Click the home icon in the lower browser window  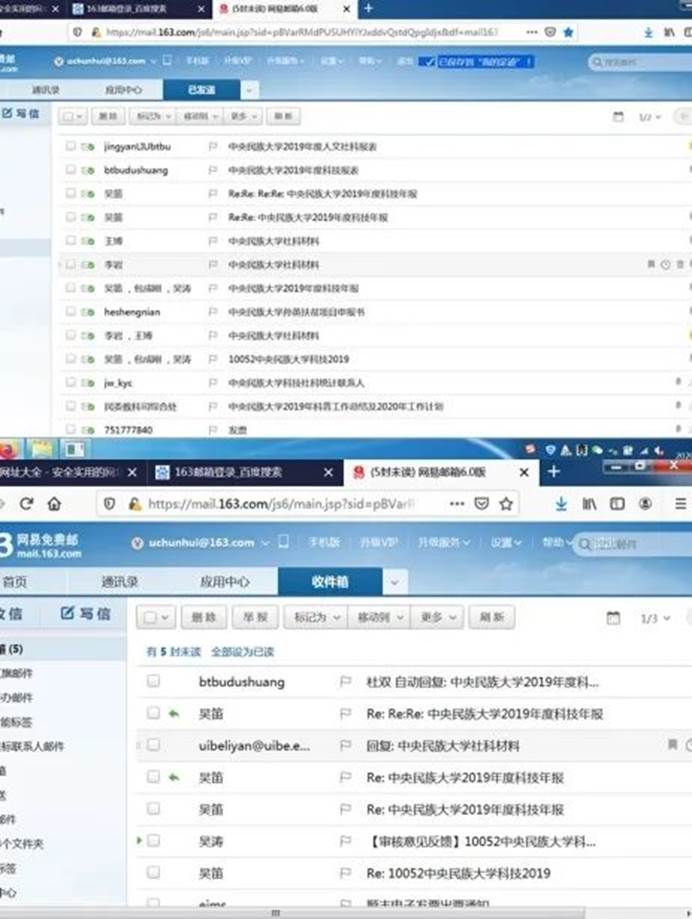[54, 503]
